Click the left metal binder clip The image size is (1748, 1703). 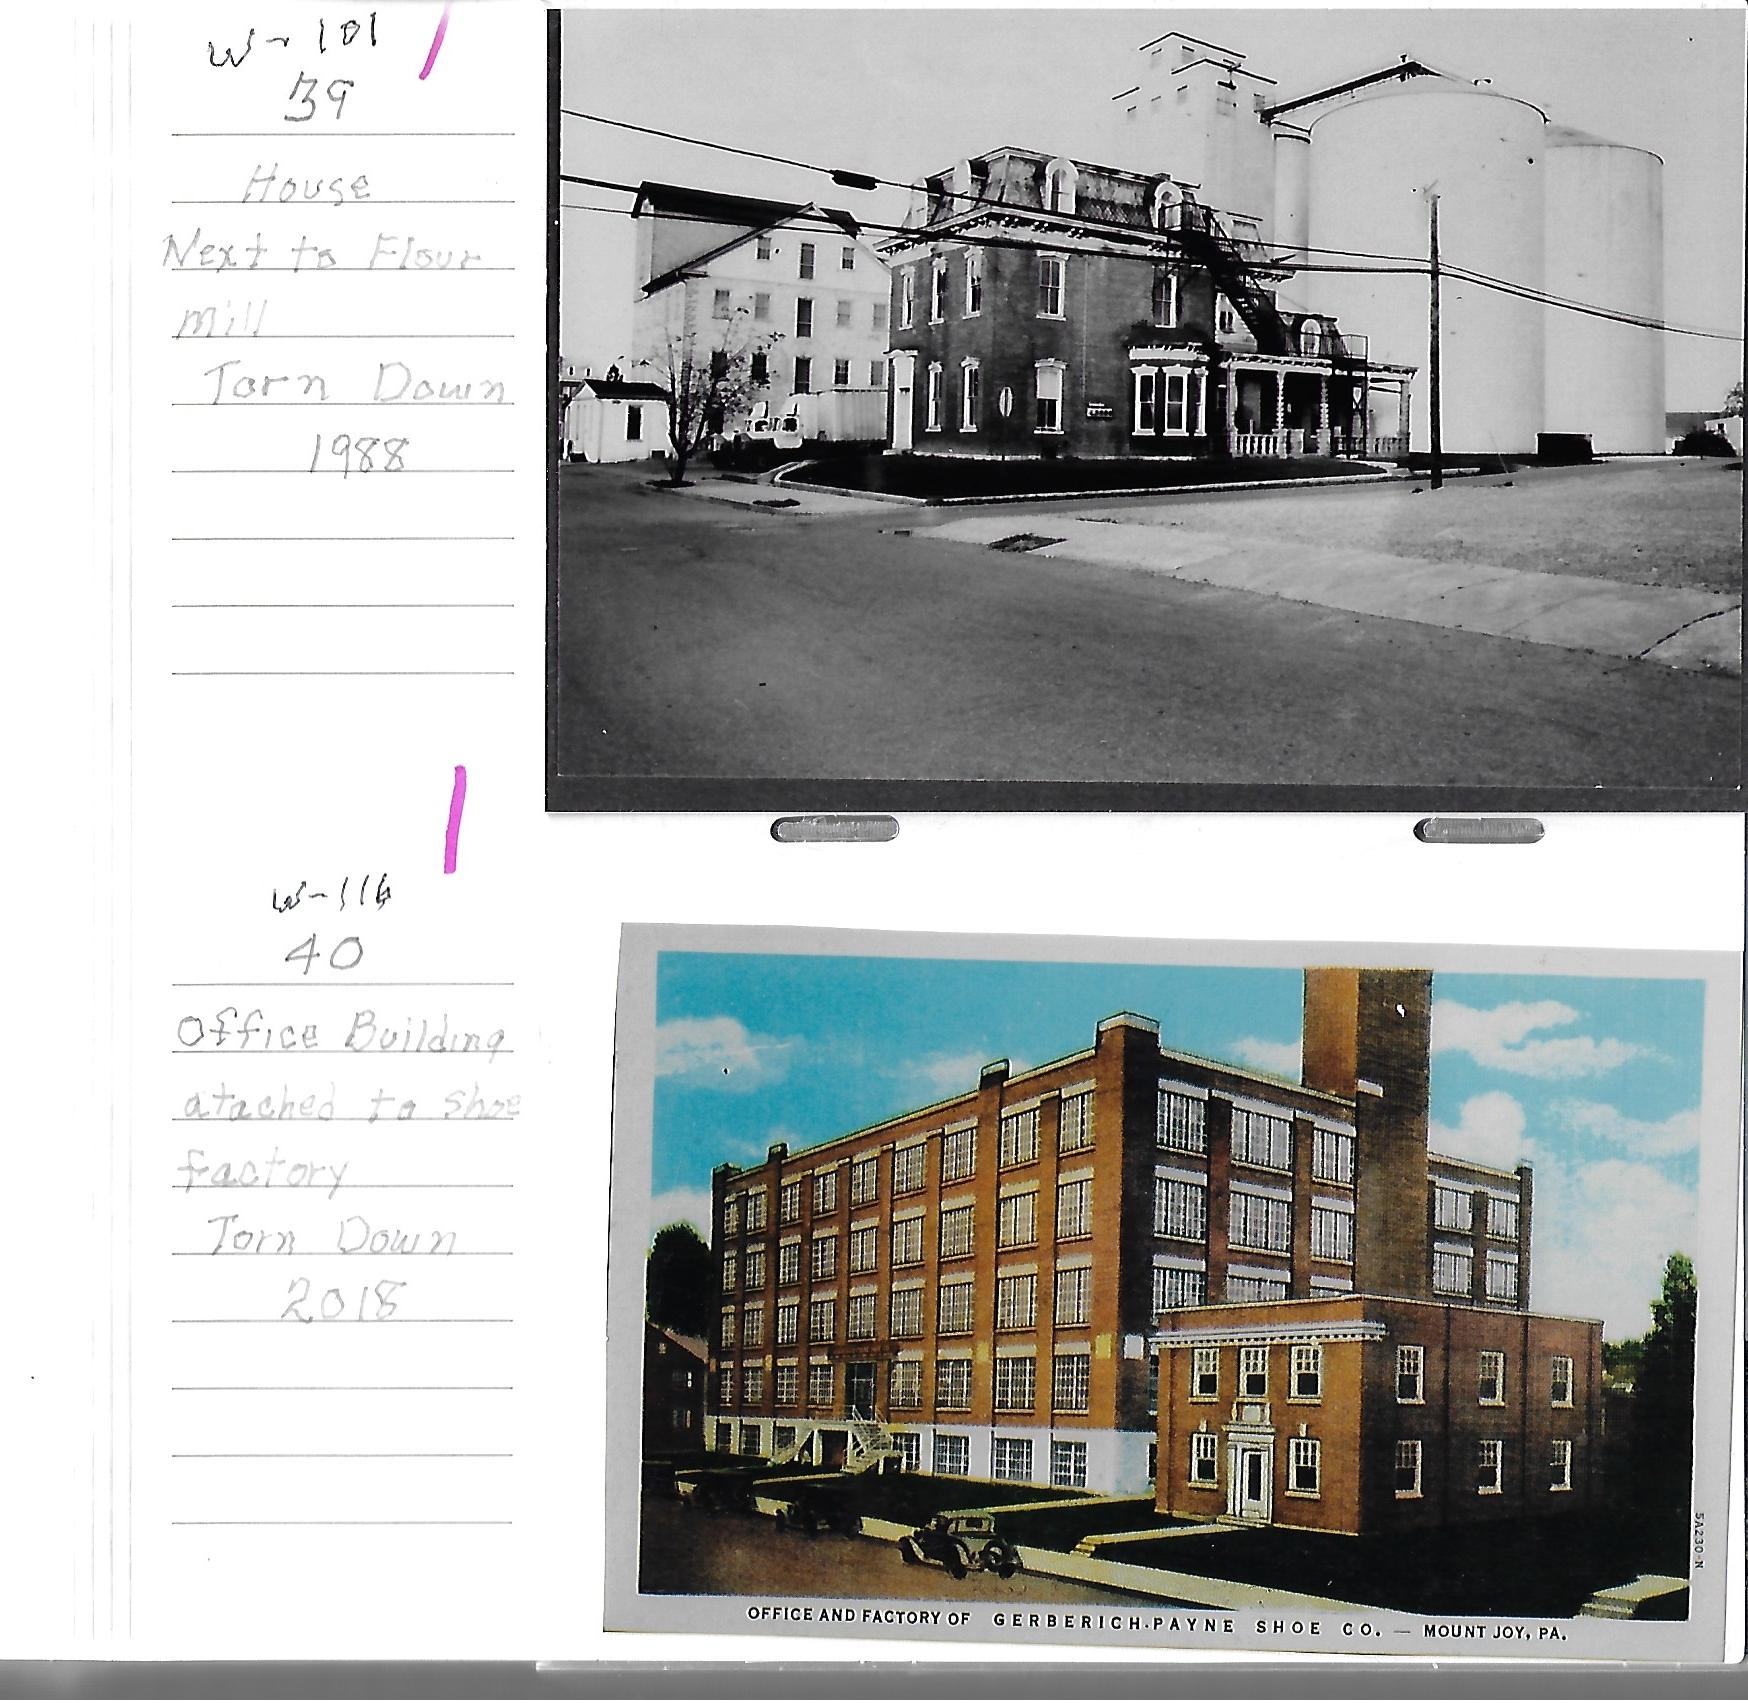(834, 828)
